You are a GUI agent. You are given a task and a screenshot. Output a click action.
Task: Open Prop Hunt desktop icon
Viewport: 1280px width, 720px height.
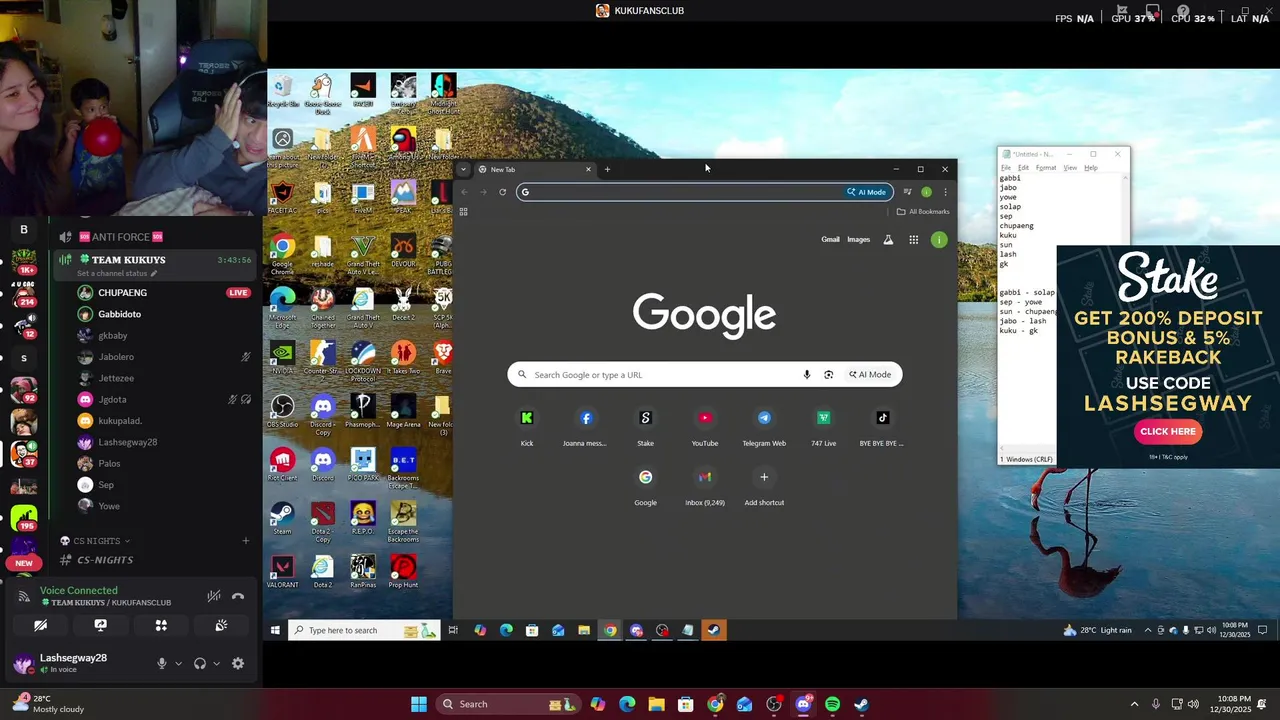point(403,572)
